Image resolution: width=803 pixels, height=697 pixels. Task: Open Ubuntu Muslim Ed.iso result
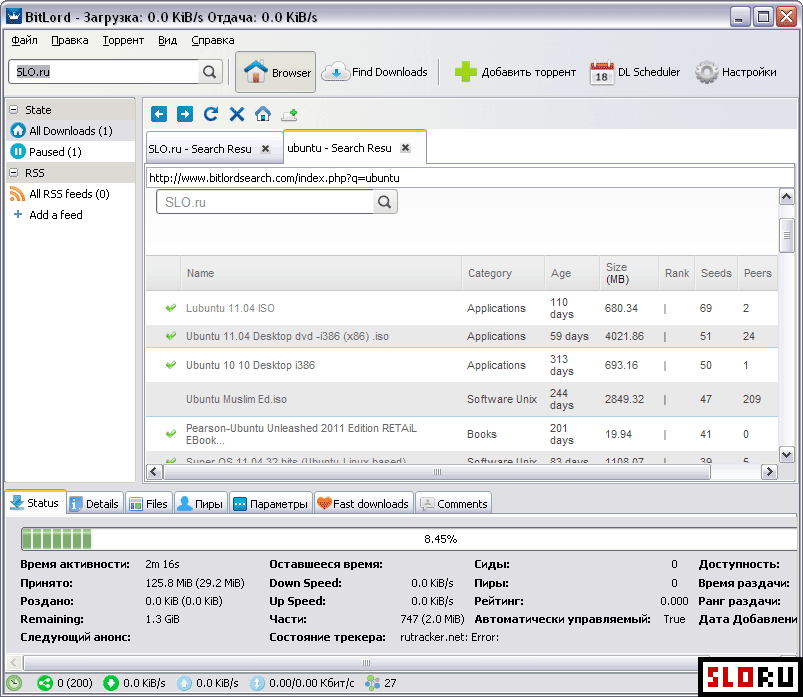coord(236,399)
